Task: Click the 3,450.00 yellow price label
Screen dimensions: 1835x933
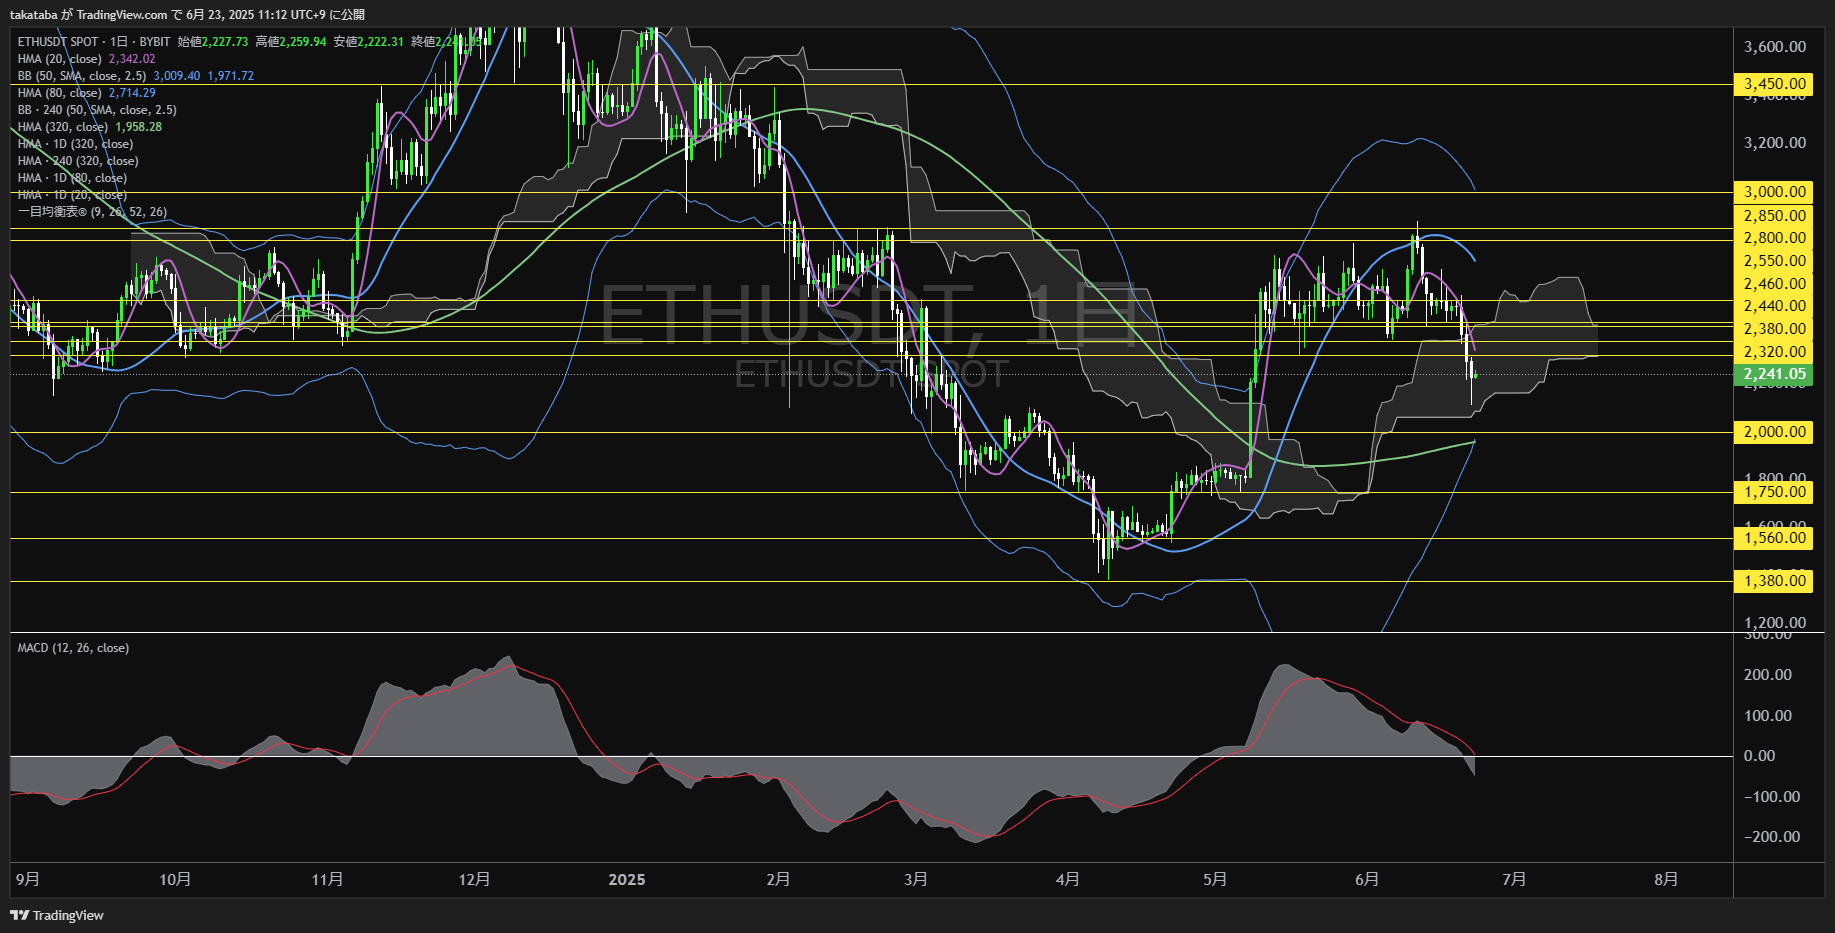Action: 1774,84
